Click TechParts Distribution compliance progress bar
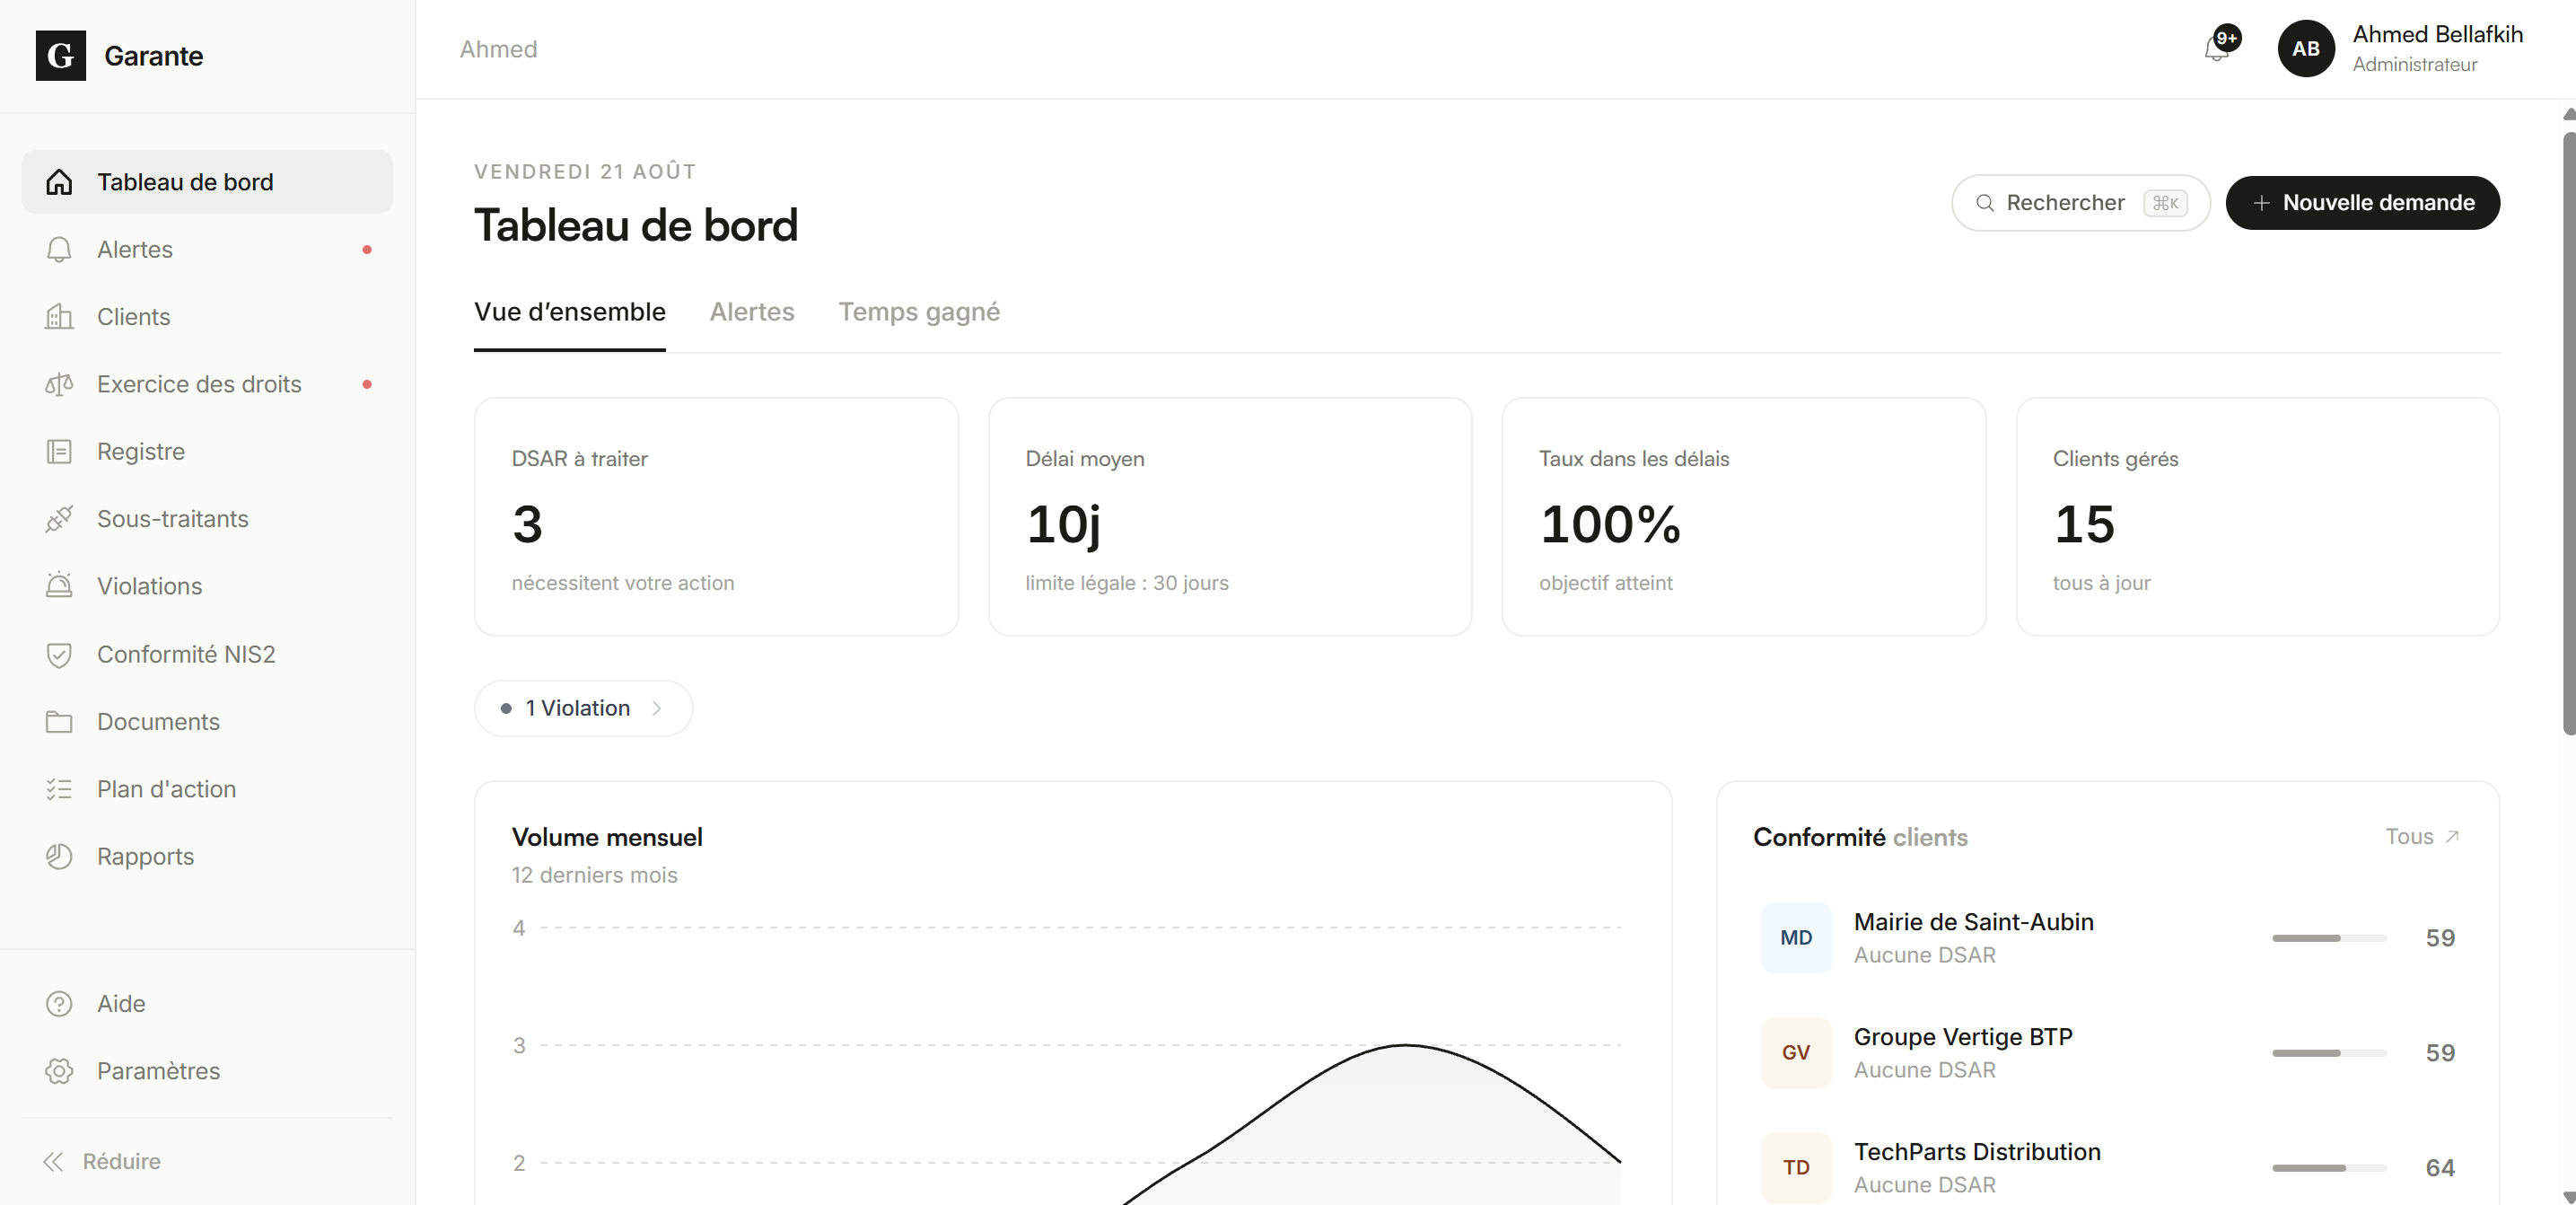The image size is (2576, 1205). tap(2328, 1168)
